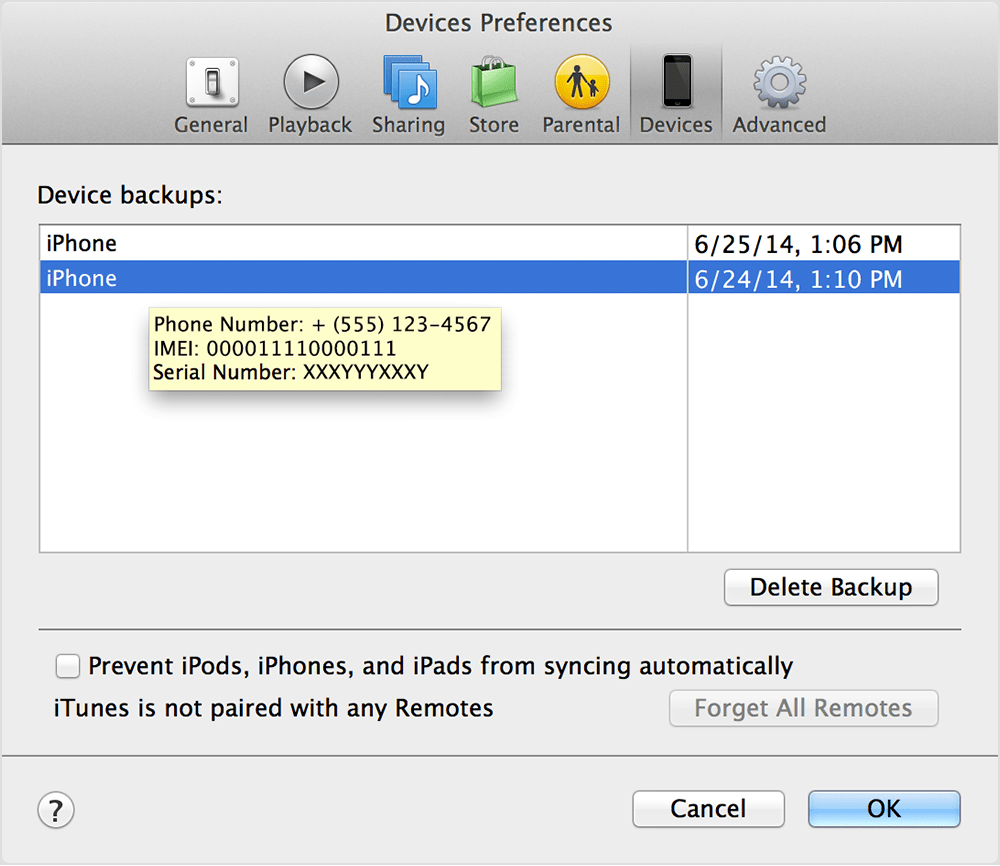Click the Forget All Remotes button
The height and width of the screenshot is (866, 1000).
803,708
